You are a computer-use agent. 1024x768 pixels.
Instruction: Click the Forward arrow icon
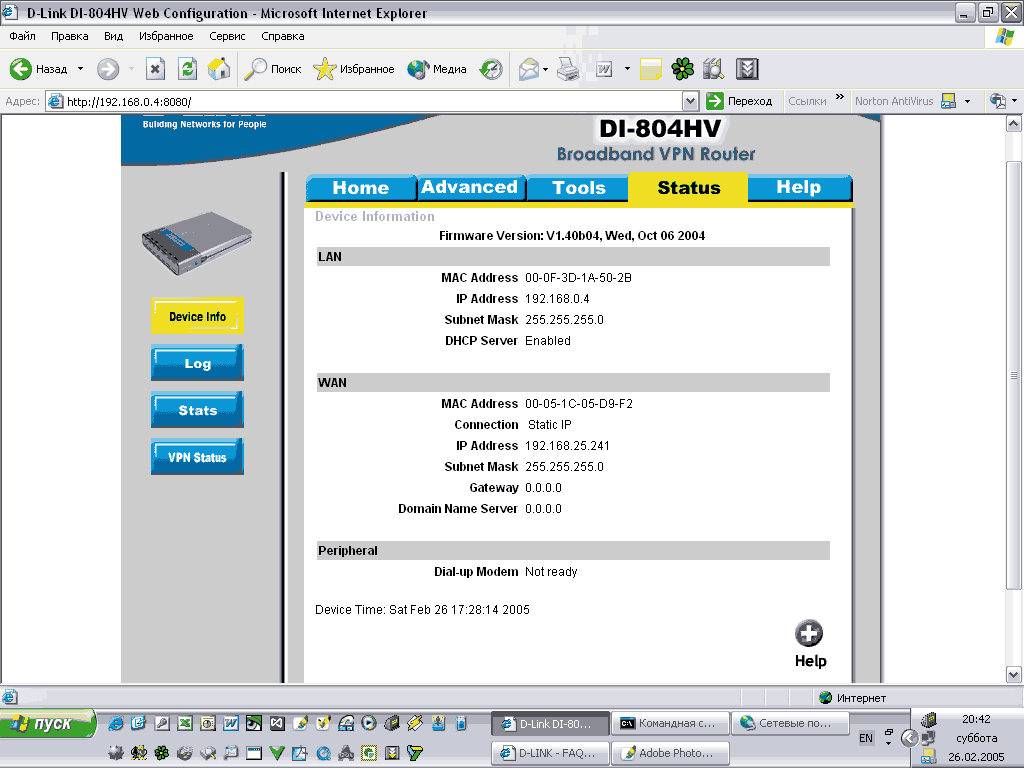(x=108, y=69)
